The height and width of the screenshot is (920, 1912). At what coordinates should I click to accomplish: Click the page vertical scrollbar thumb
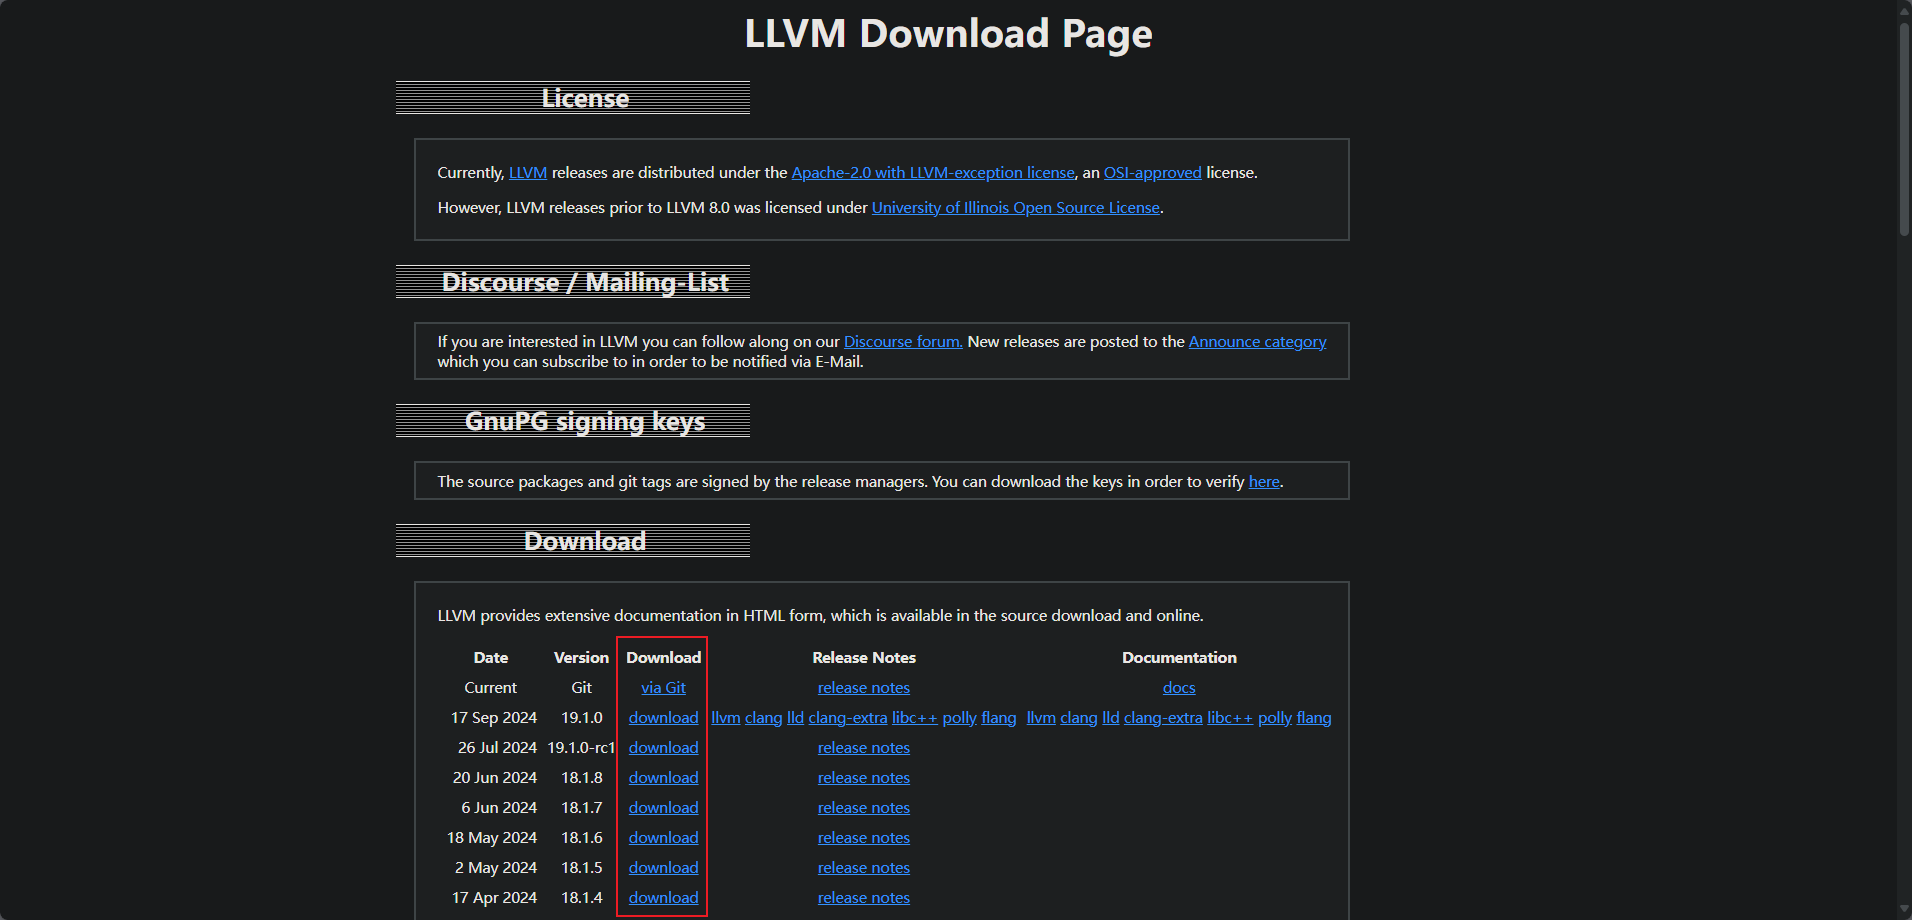[x=1904, y=128]
